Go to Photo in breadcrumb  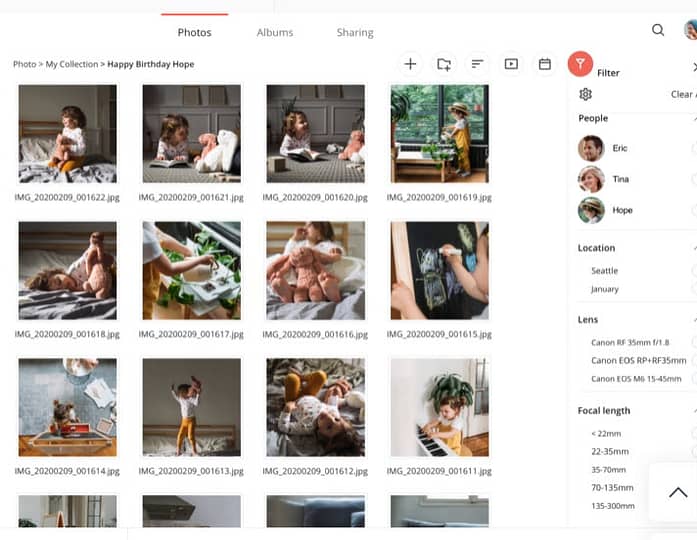[x=24, y=64]
